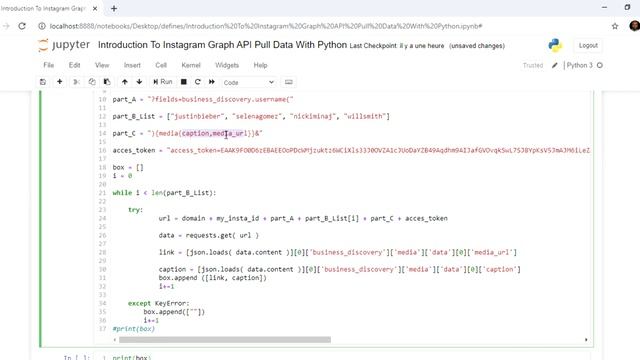Open the Kernel menu
Image resolution: width=640 pixels, height=360 pixels.
click(x=191, y=65)
